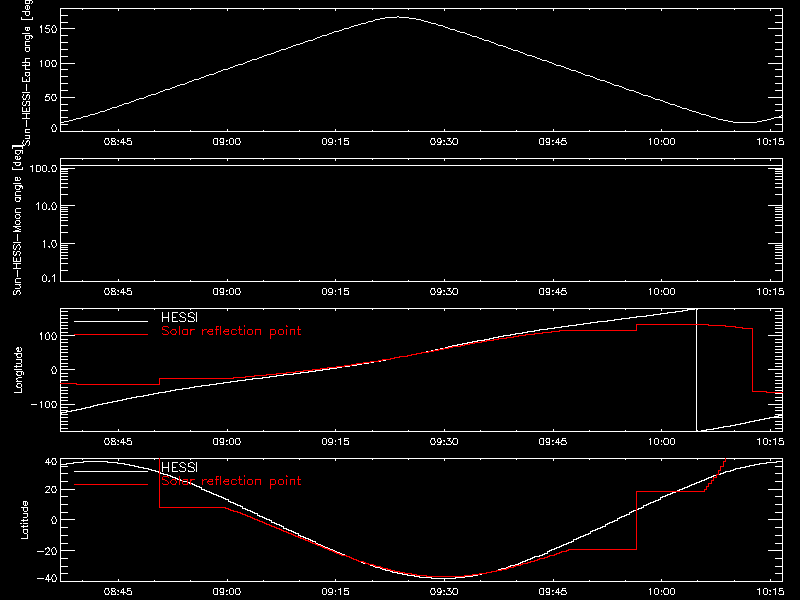This screenshot has width=800, height=600.
Task: Click the 10.0 tick on Moon angle plot
Action: [46, 206]
